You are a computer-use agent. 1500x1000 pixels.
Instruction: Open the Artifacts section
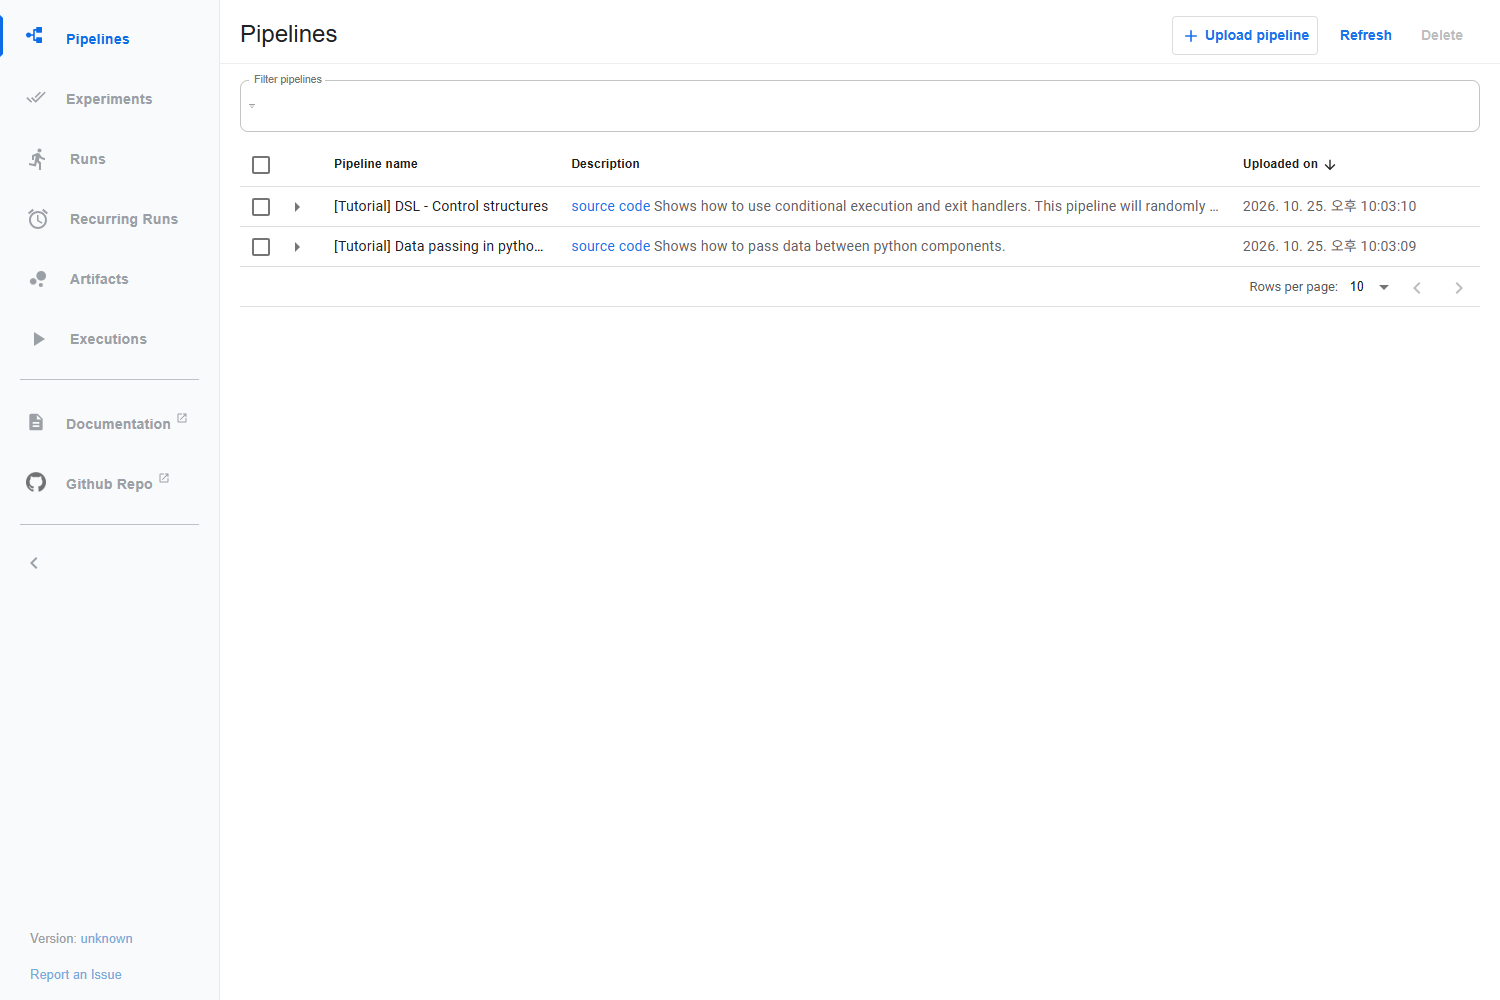click(99, 279)
